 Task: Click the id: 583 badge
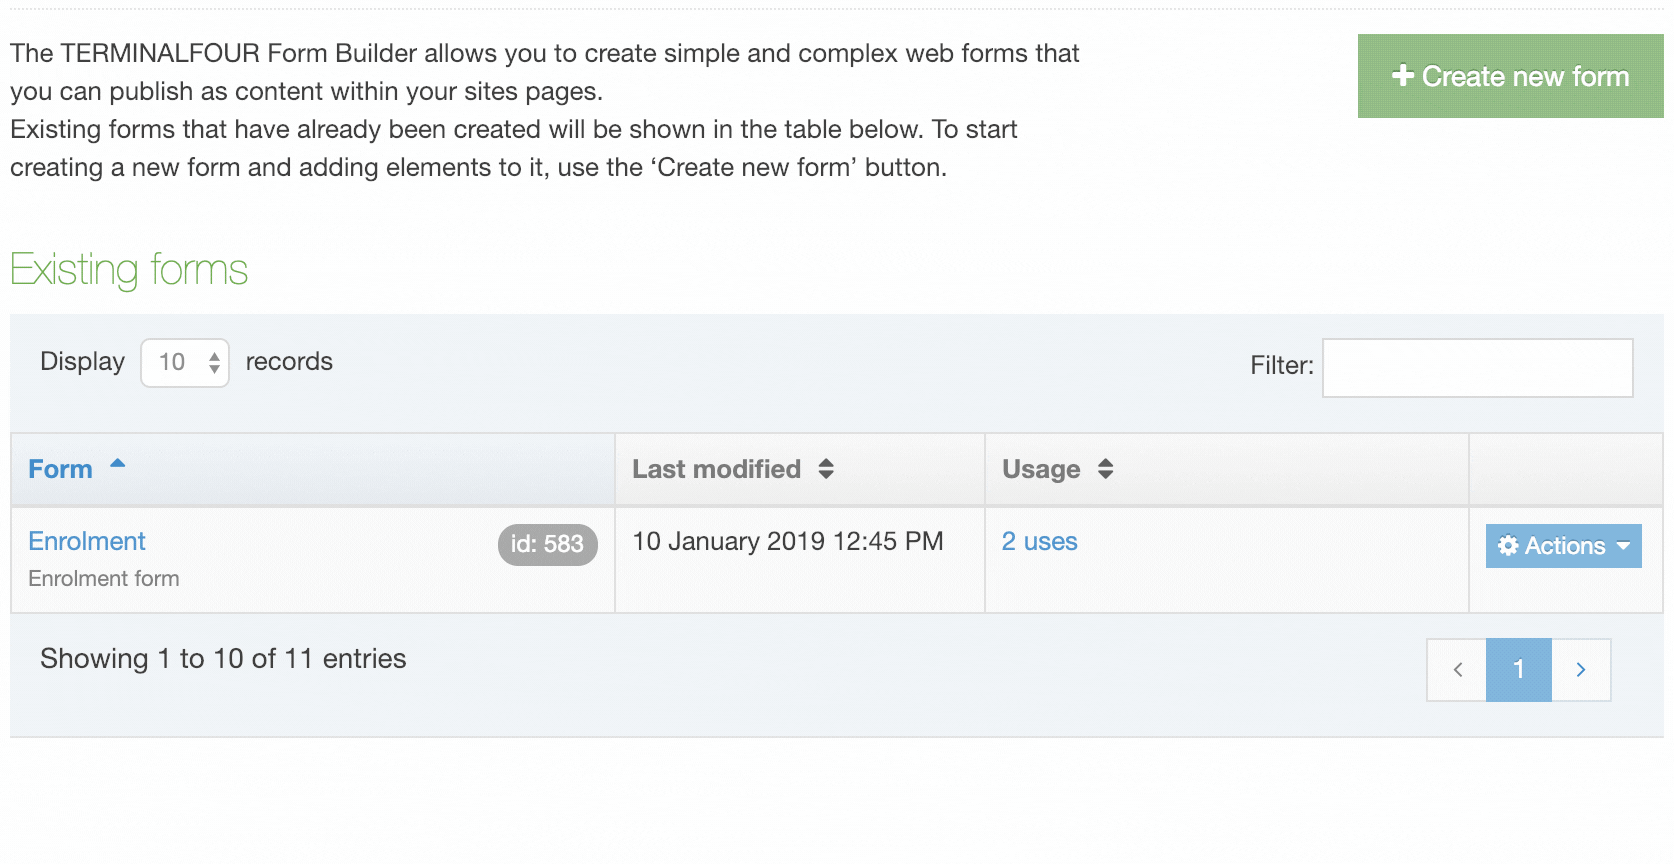point(547,544)
